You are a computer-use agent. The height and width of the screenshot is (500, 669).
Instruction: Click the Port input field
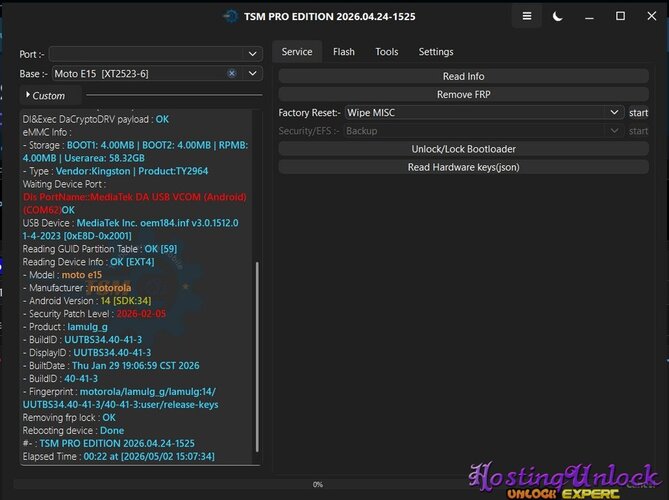(x=156, y=54)
